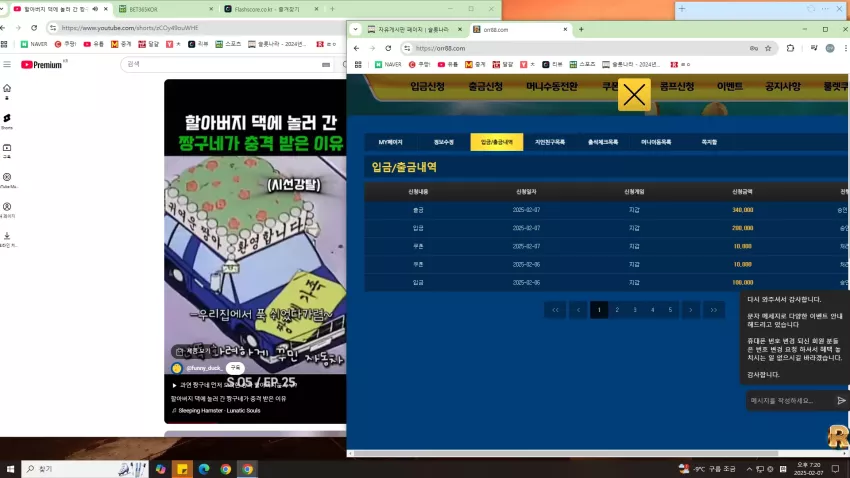
Task: Open NAVER bookmark in YouTube window
Action: 34,44
